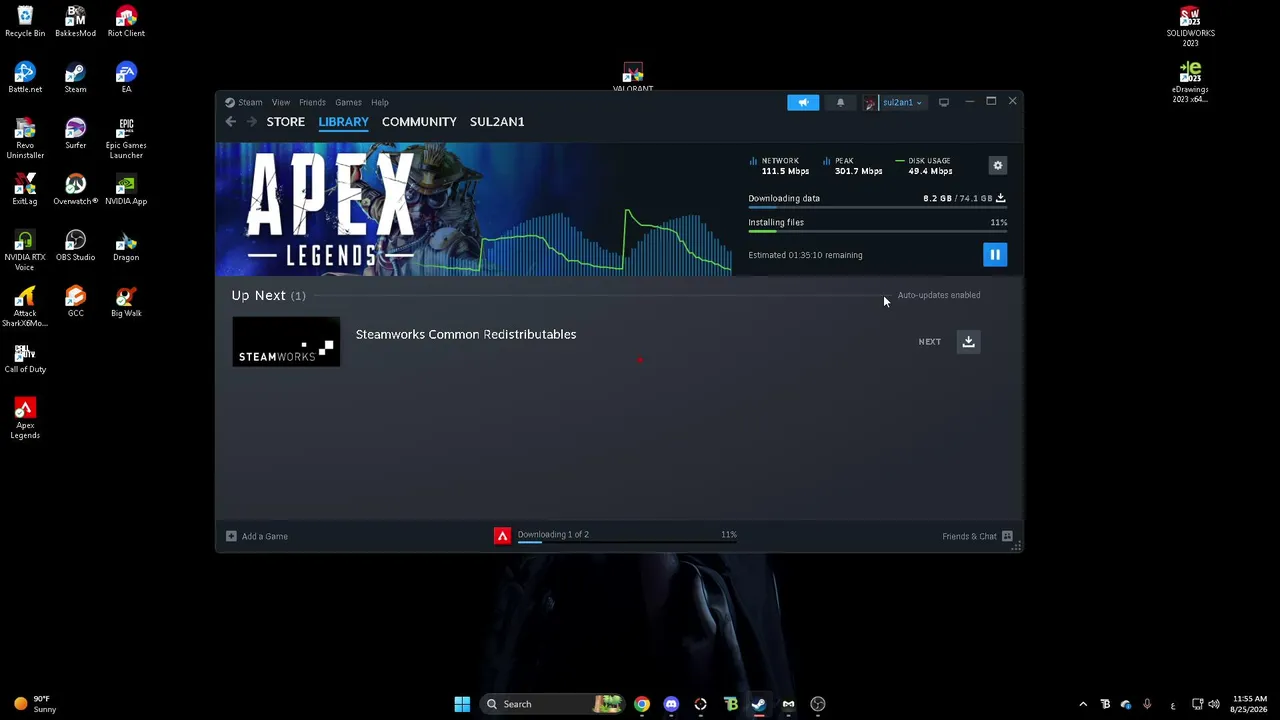
Task: Start the Steamworks Common Redistributables download now
Action: coord(968,342)
